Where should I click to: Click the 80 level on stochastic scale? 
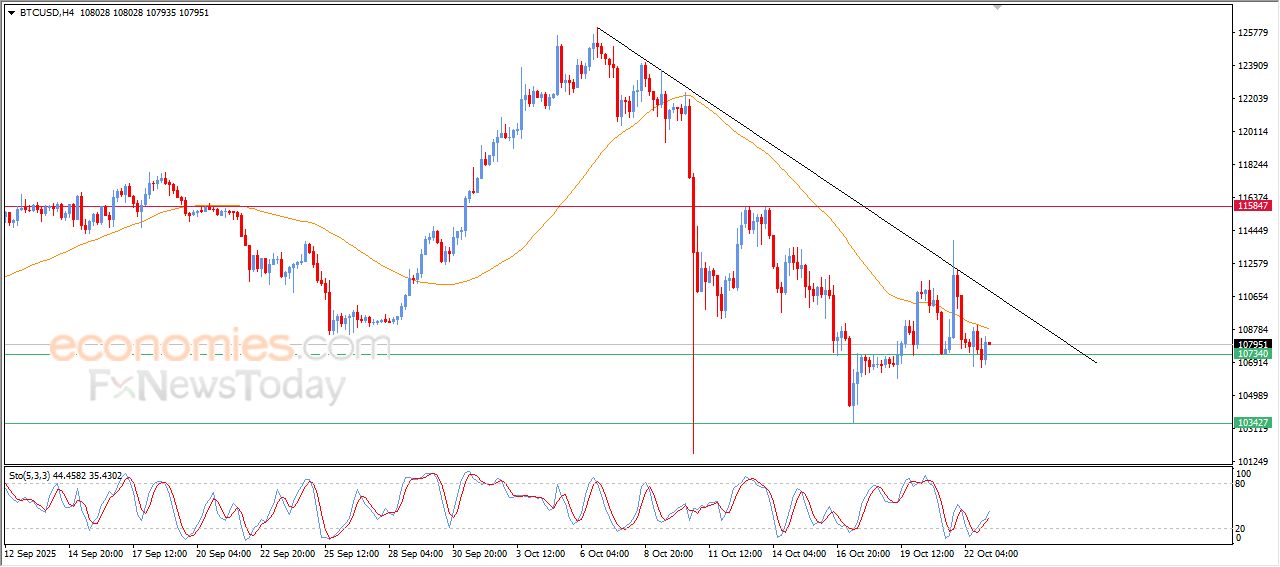click(1242, 484)
